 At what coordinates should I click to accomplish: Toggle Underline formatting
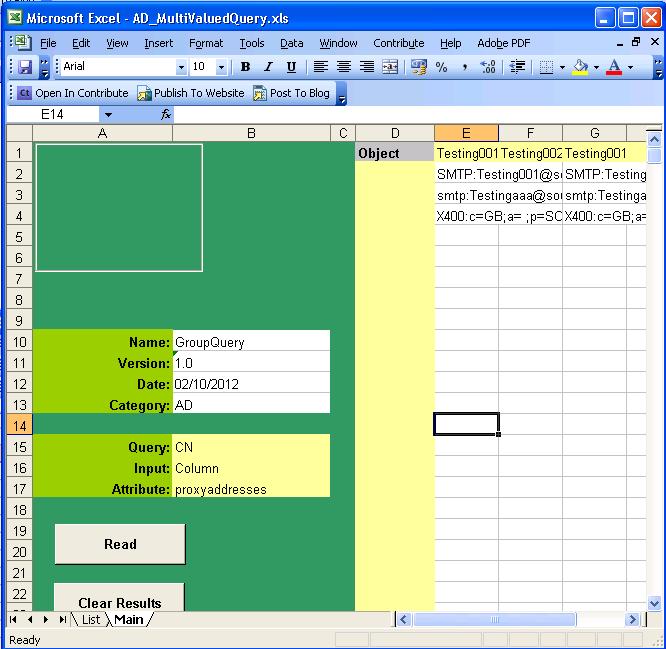(291, 67)
